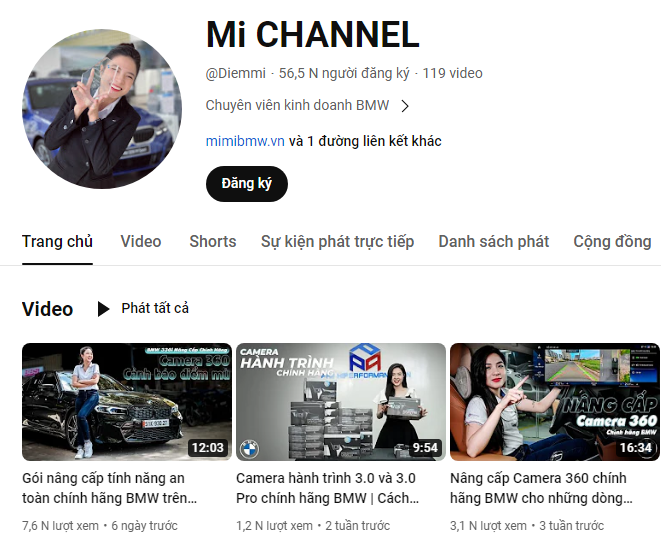
Task: Show 'và 1 đường liên kết khác' links
Action: [x=365, y=141]
